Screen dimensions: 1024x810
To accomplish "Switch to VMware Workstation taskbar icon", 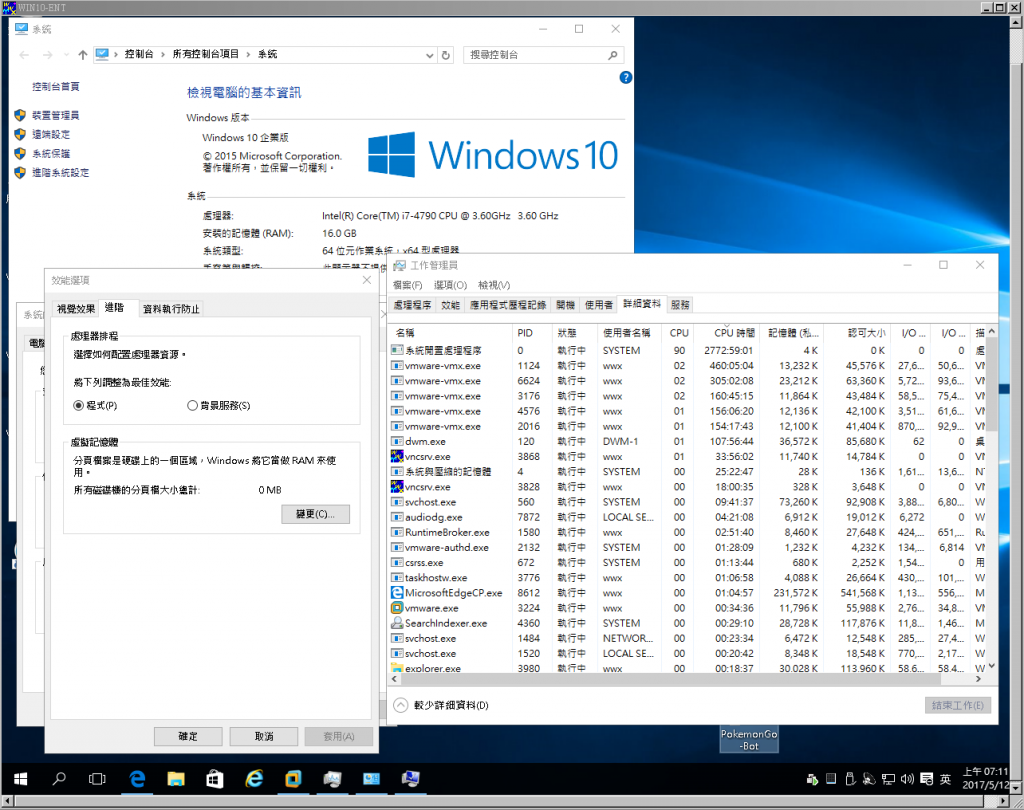I will (293, 779).
